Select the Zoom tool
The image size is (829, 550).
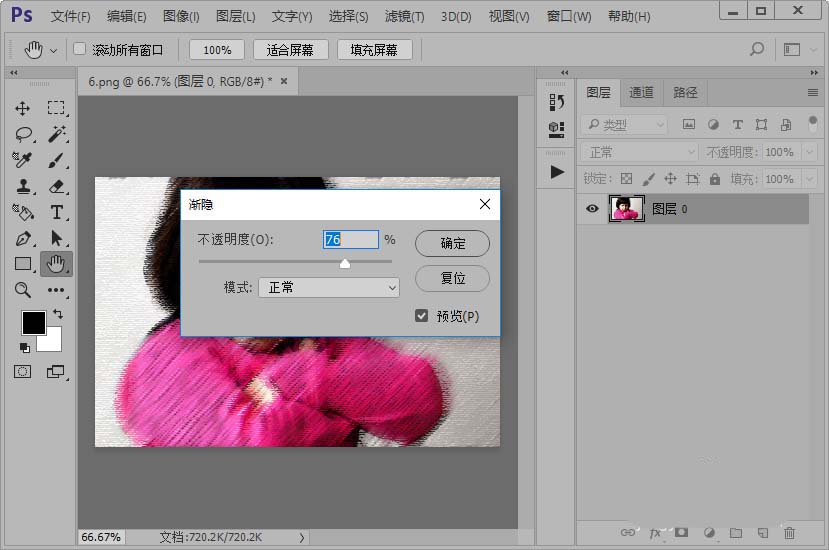(23, 289)
